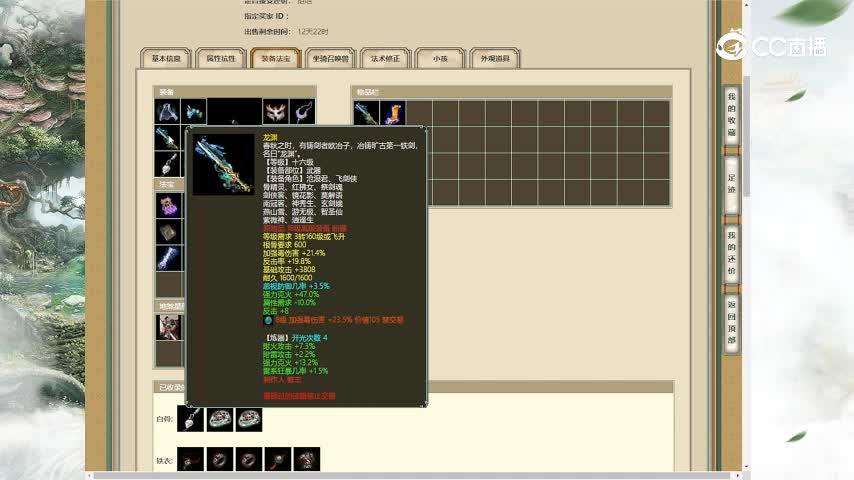Image resolution: width=854 pixels, height=480 pixels.
Task: Select the 装备法宝 tab
Action: coord(276,58)
